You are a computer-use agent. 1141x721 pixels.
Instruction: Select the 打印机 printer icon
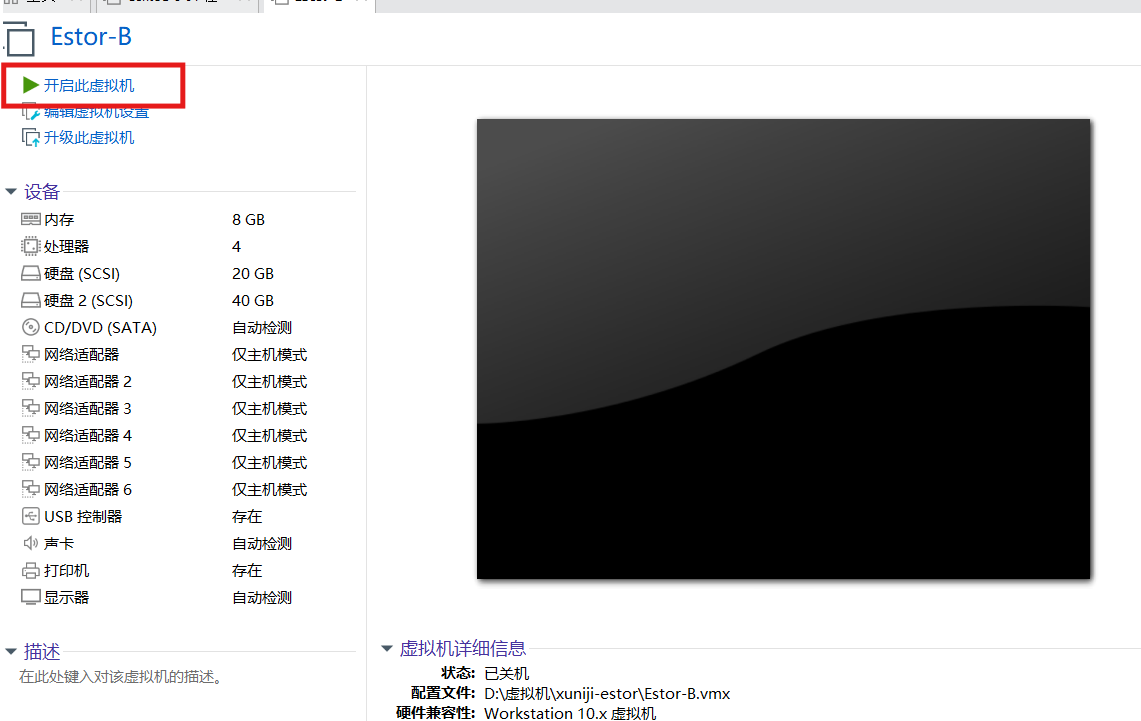[29, 570]
